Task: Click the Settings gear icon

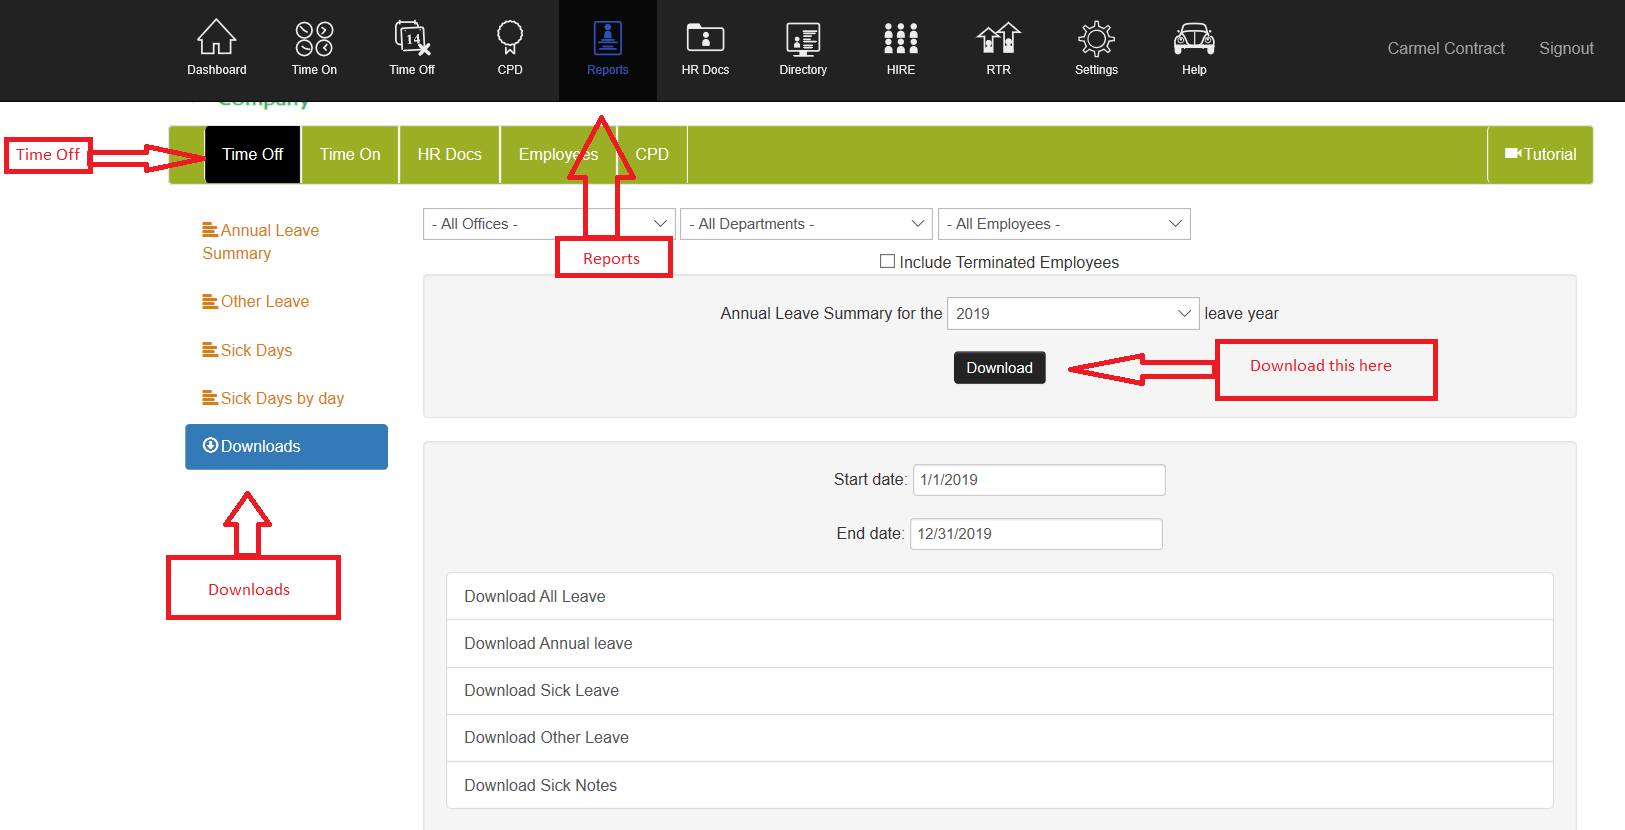Action: pyautogui.click(x=1096, y=39)
